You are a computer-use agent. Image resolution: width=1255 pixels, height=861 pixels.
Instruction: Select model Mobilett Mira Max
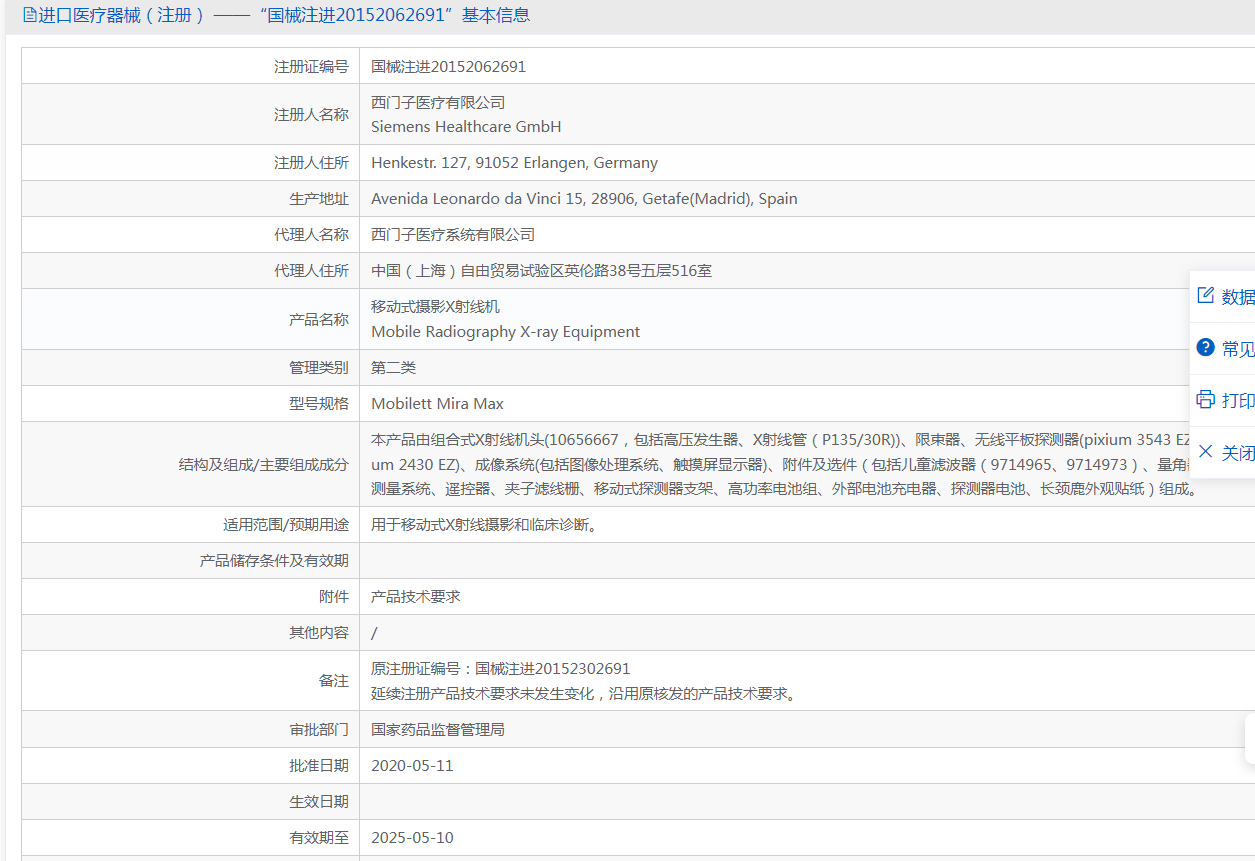437,404
